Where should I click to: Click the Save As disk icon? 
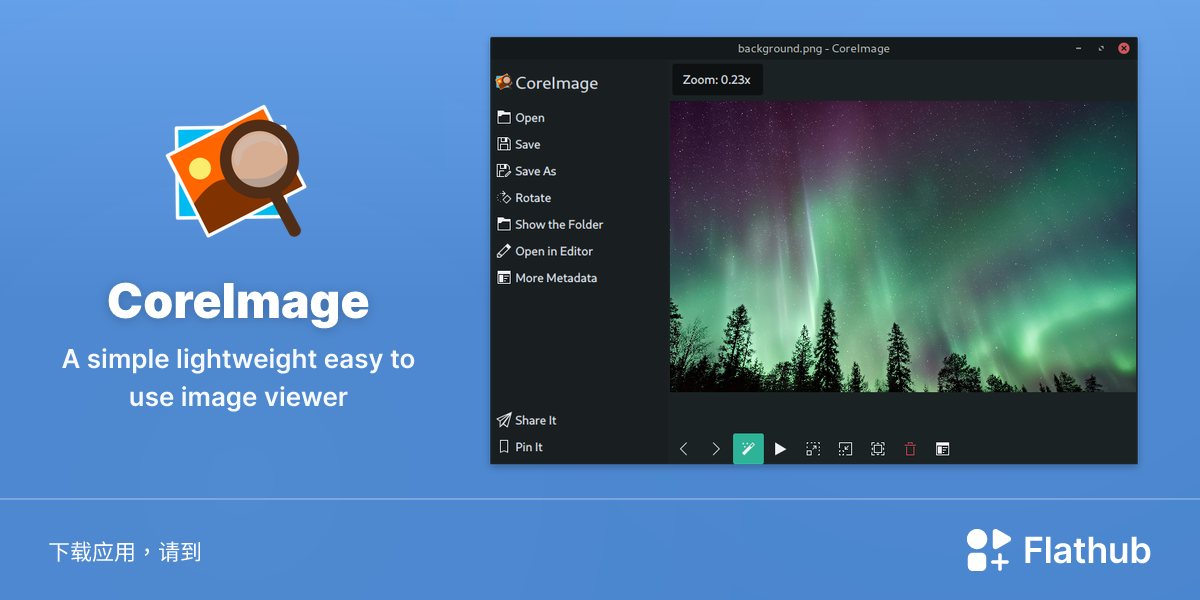[x=504, y=171]
